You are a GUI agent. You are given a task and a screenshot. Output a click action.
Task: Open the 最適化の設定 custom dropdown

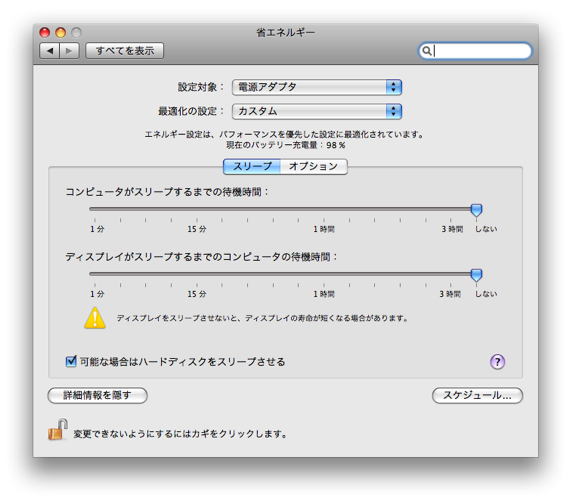coord(317,111)
